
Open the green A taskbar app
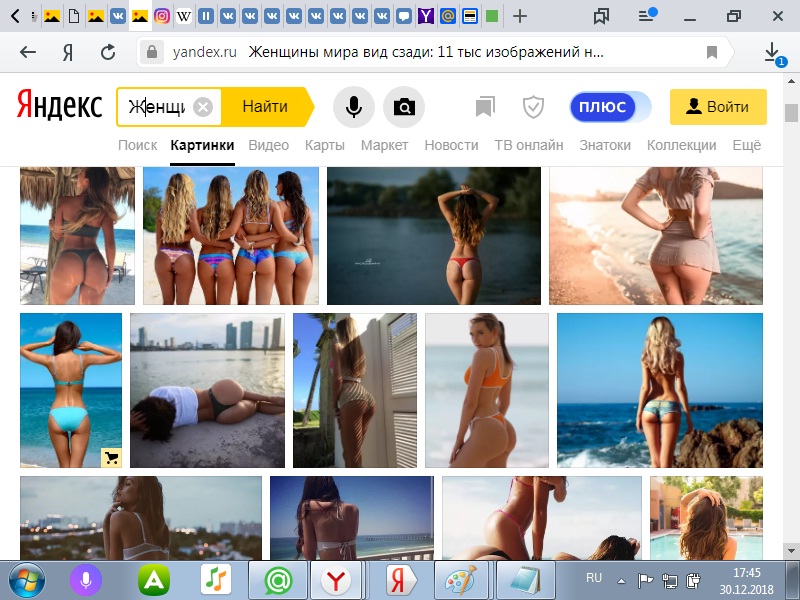(x=154, y=581)
